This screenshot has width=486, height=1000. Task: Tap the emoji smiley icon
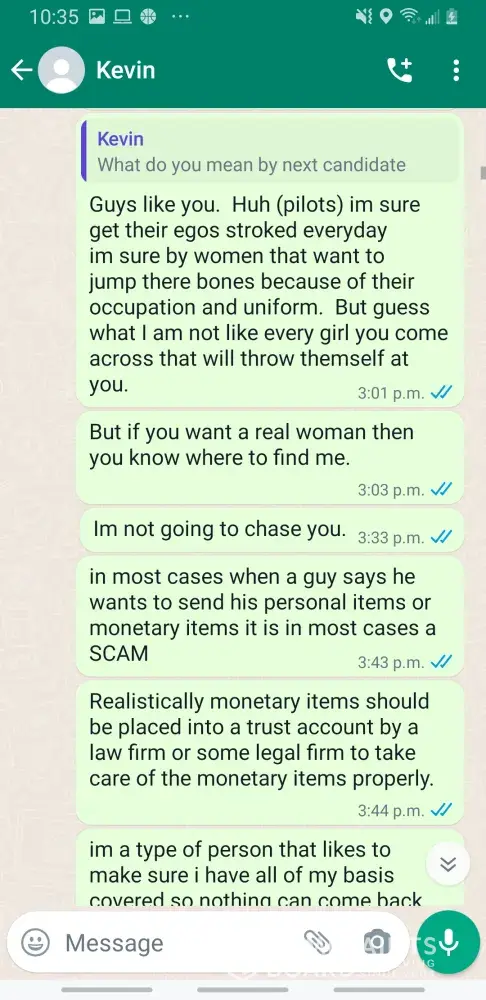pos(35,942)
